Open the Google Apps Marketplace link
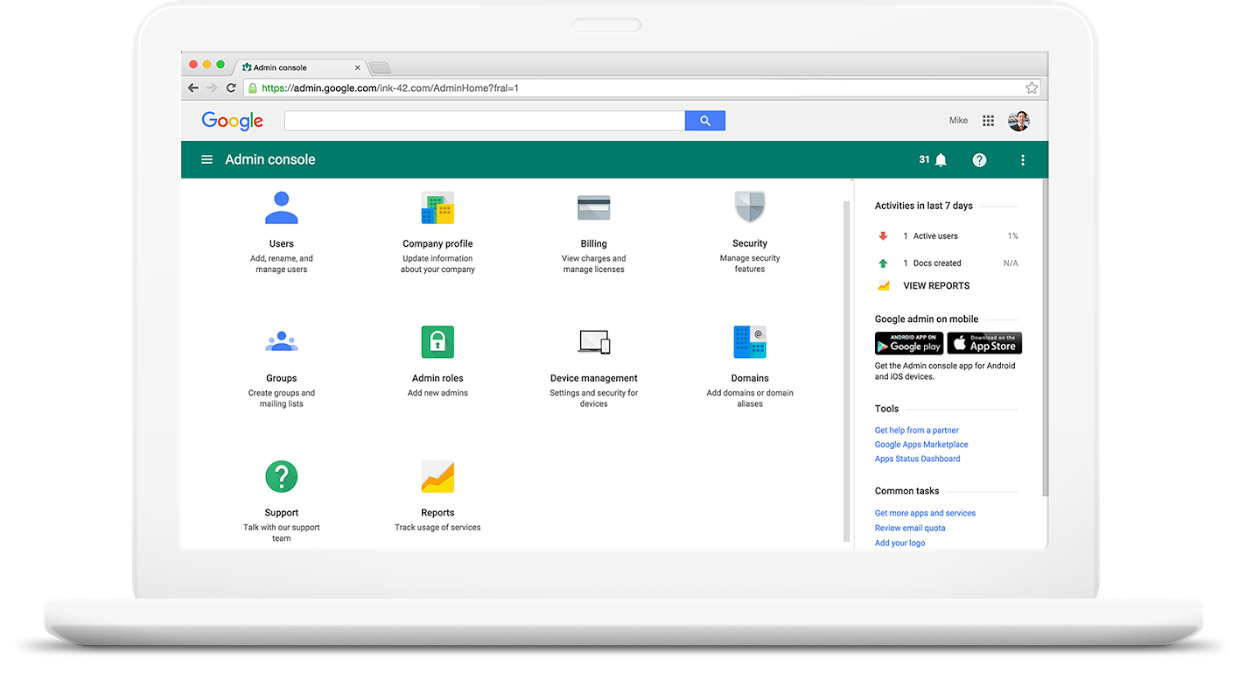The height and width of the screenshot is (673, 1248). [x=921, y=445]
